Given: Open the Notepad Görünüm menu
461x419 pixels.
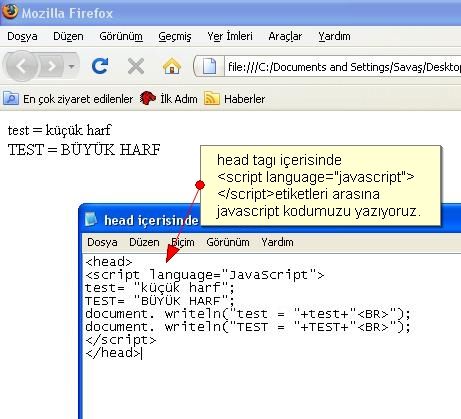Looking at the screenshot, I should coord(228,242).
